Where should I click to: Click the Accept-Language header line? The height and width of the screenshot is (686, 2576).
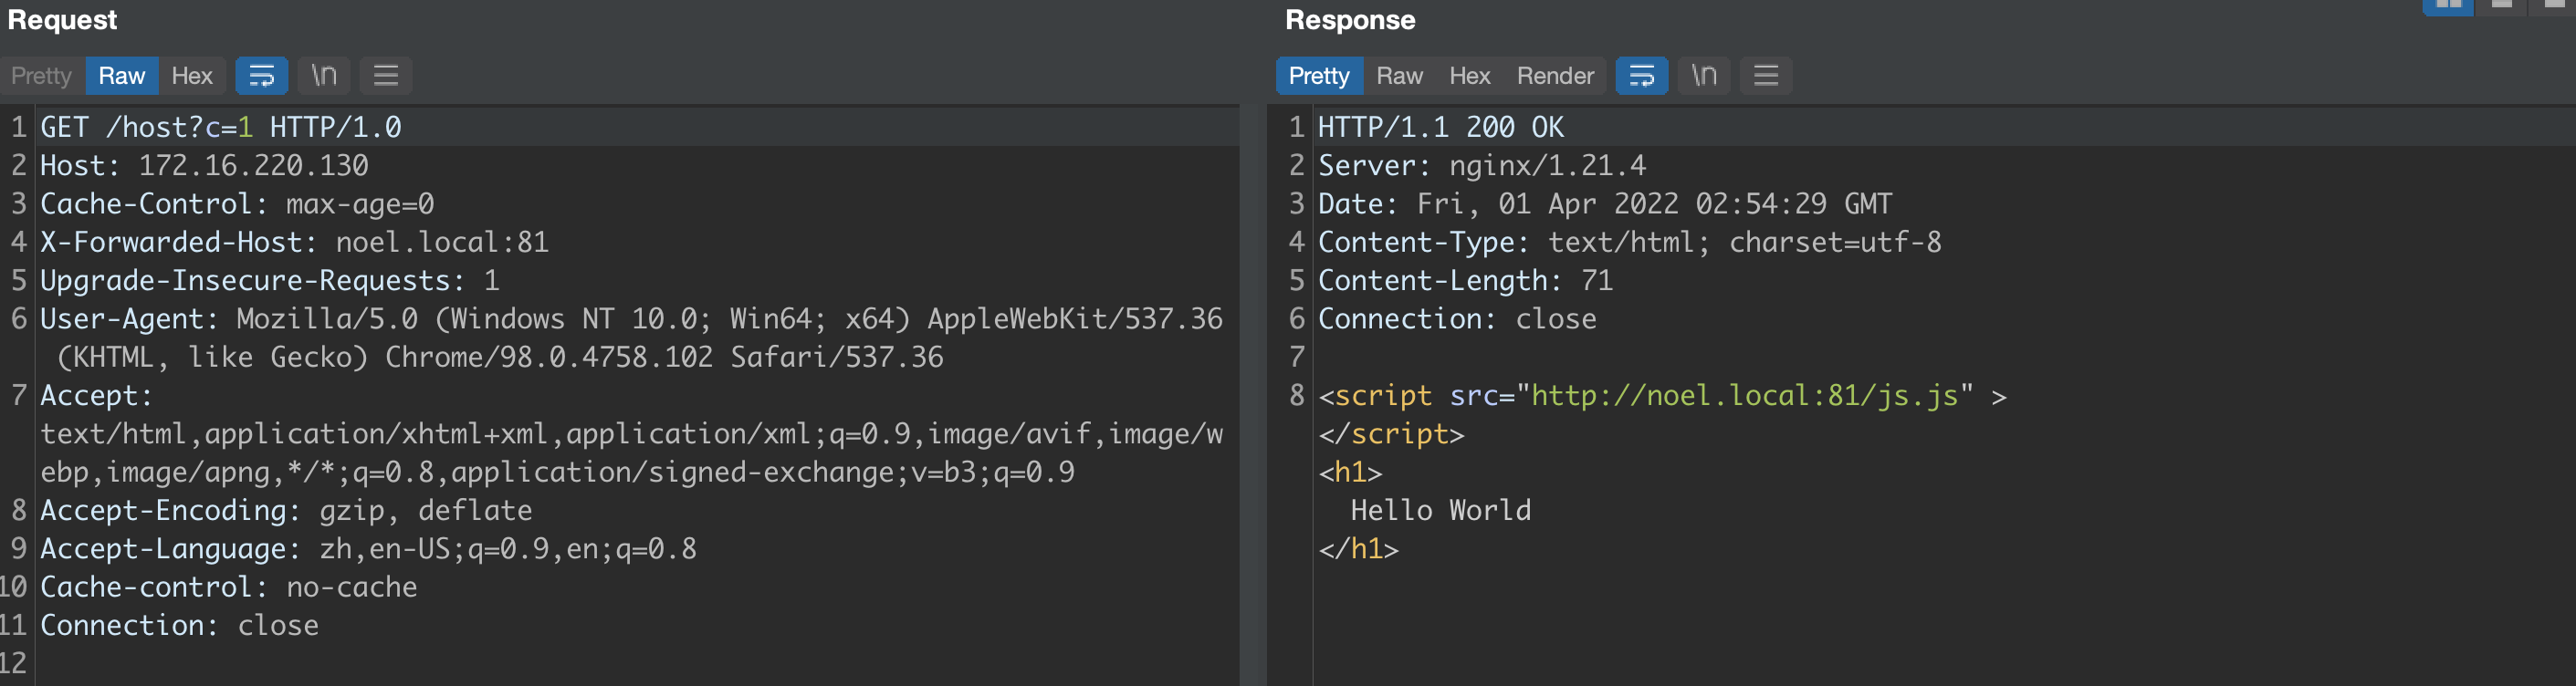(368, 549)
